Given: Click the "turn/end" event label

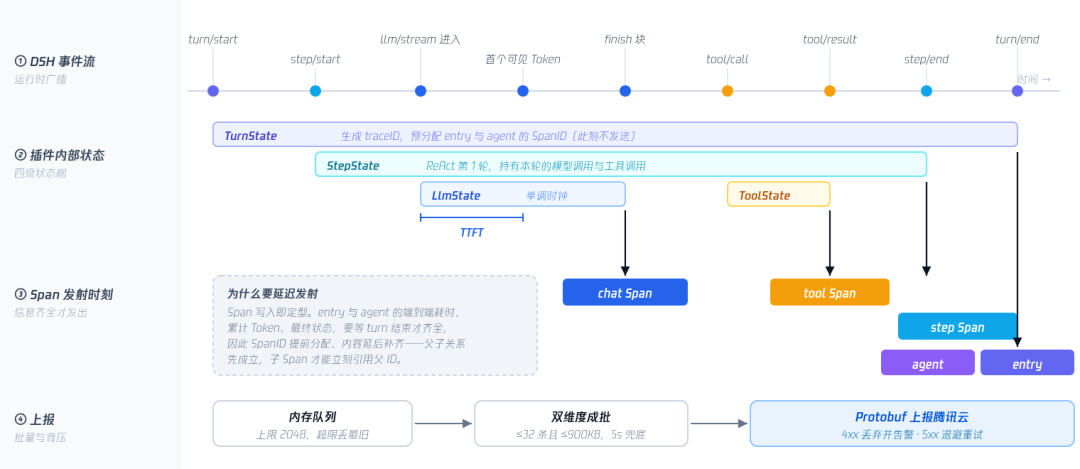Looking at the screenshot, I should click(1017, 39).
